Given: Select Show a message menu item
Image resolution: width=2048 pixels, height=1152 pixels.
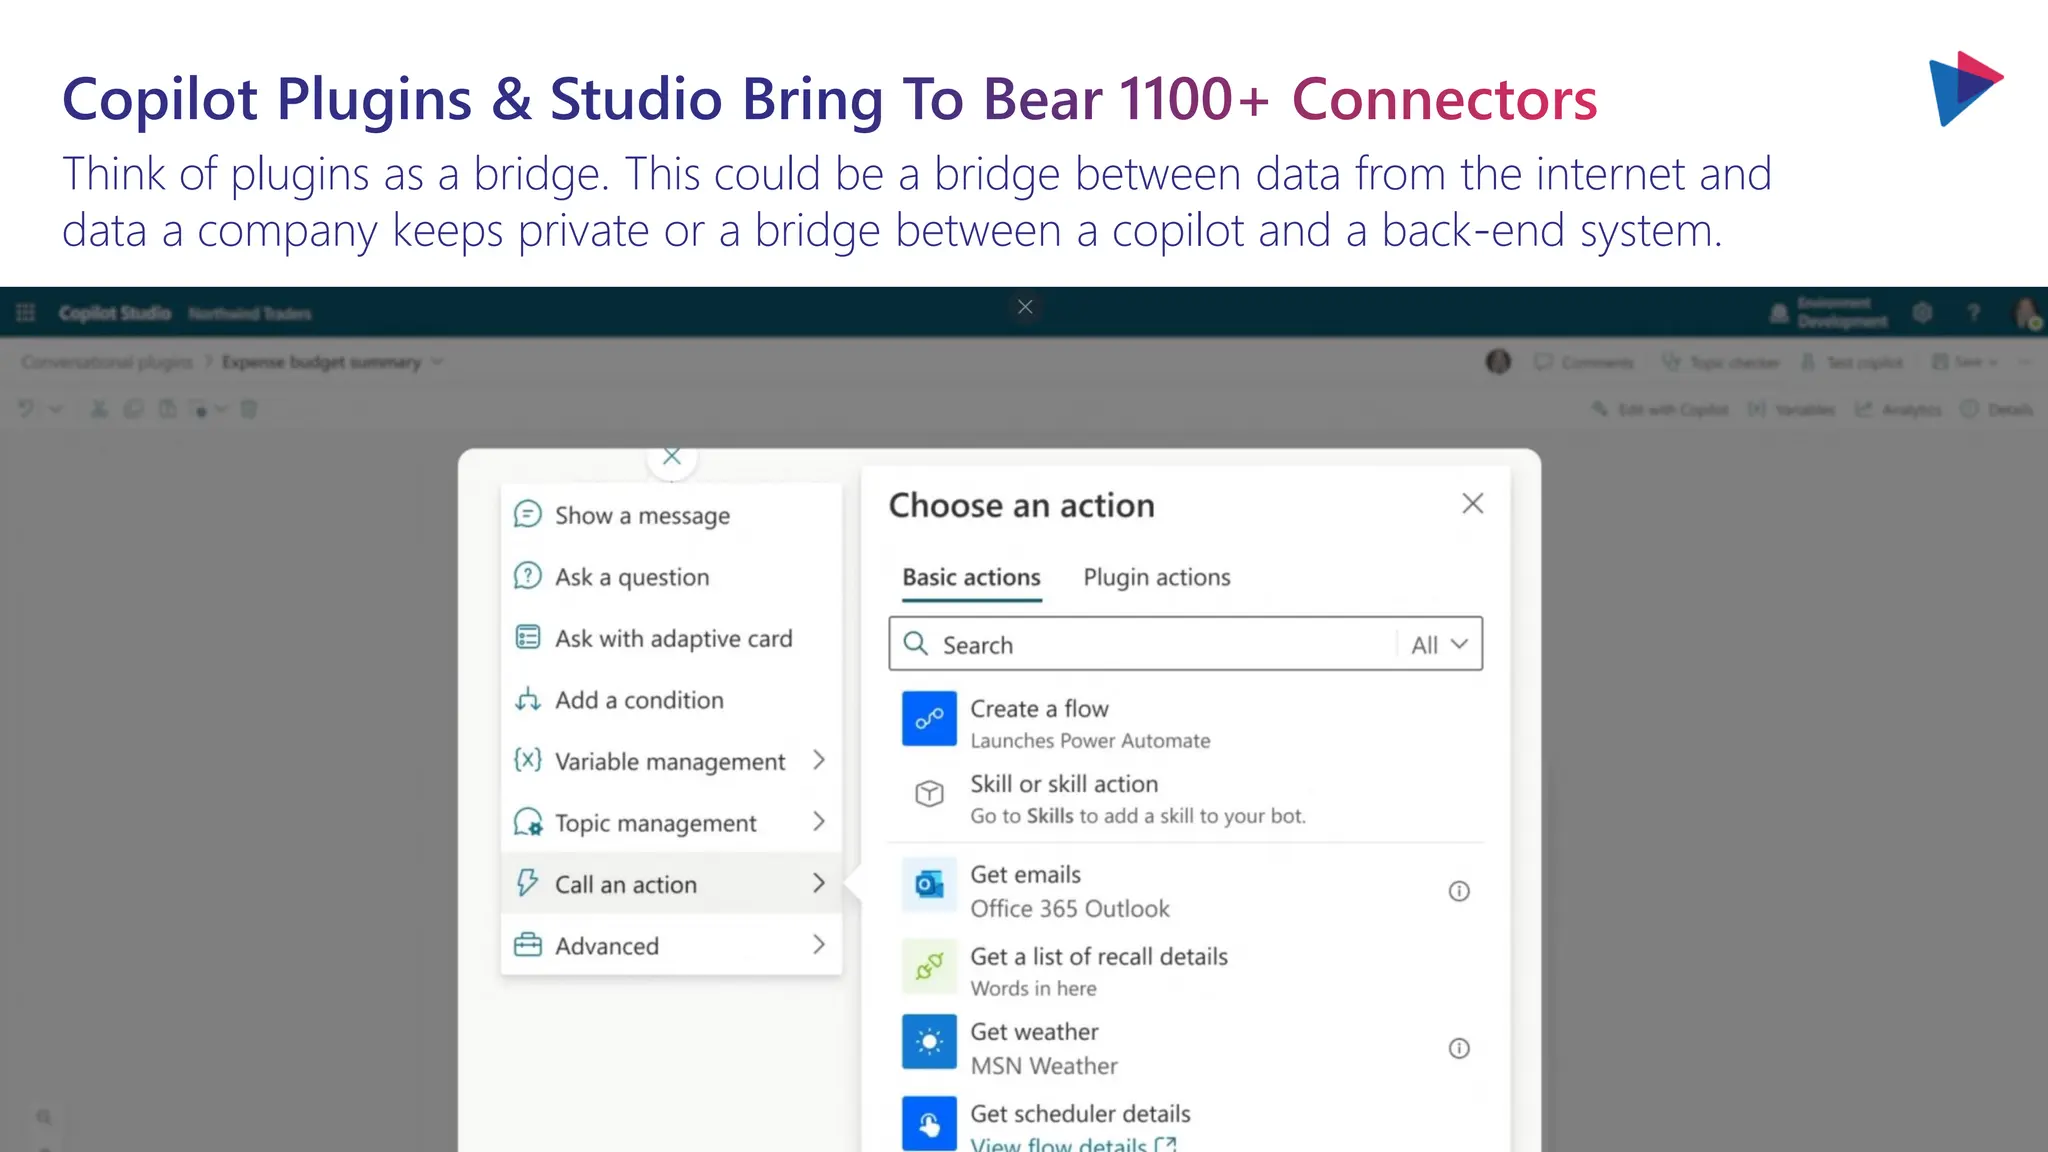Looking at the screenshot, I should click(671, 515).
